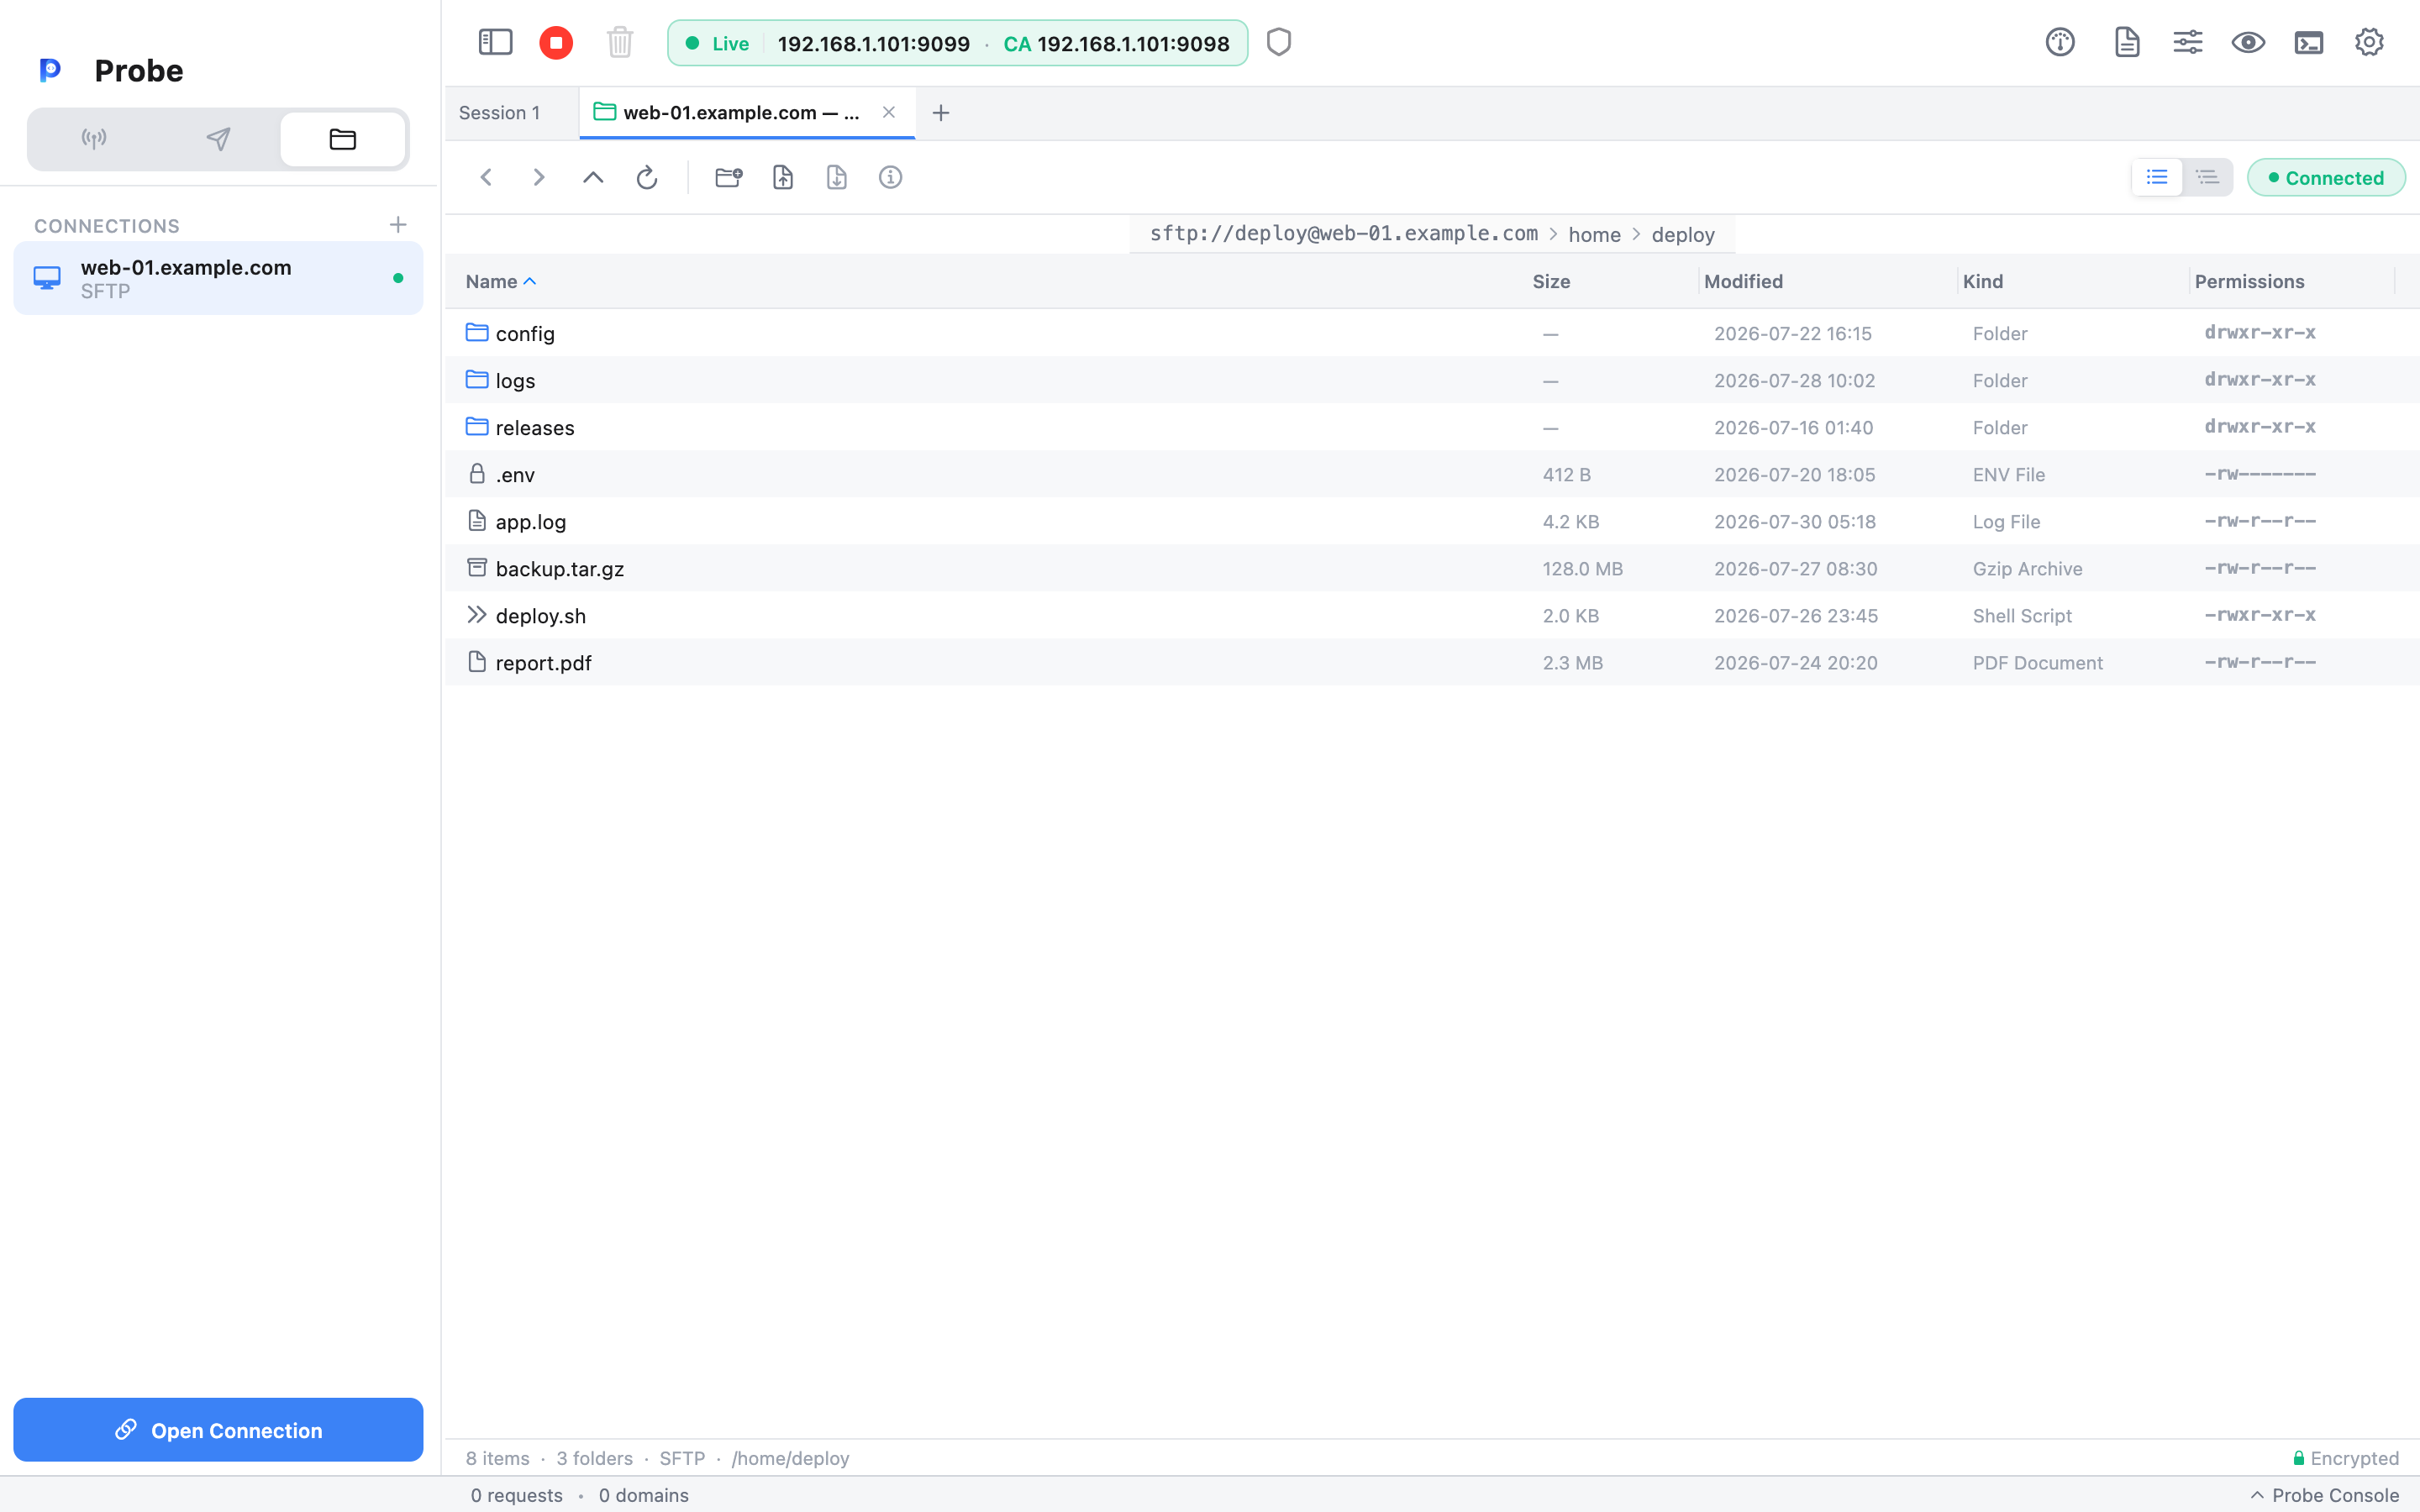Click the 128.0 MB size cell
Viewport: 2420px width, 1512px height.
point(1582,568)
